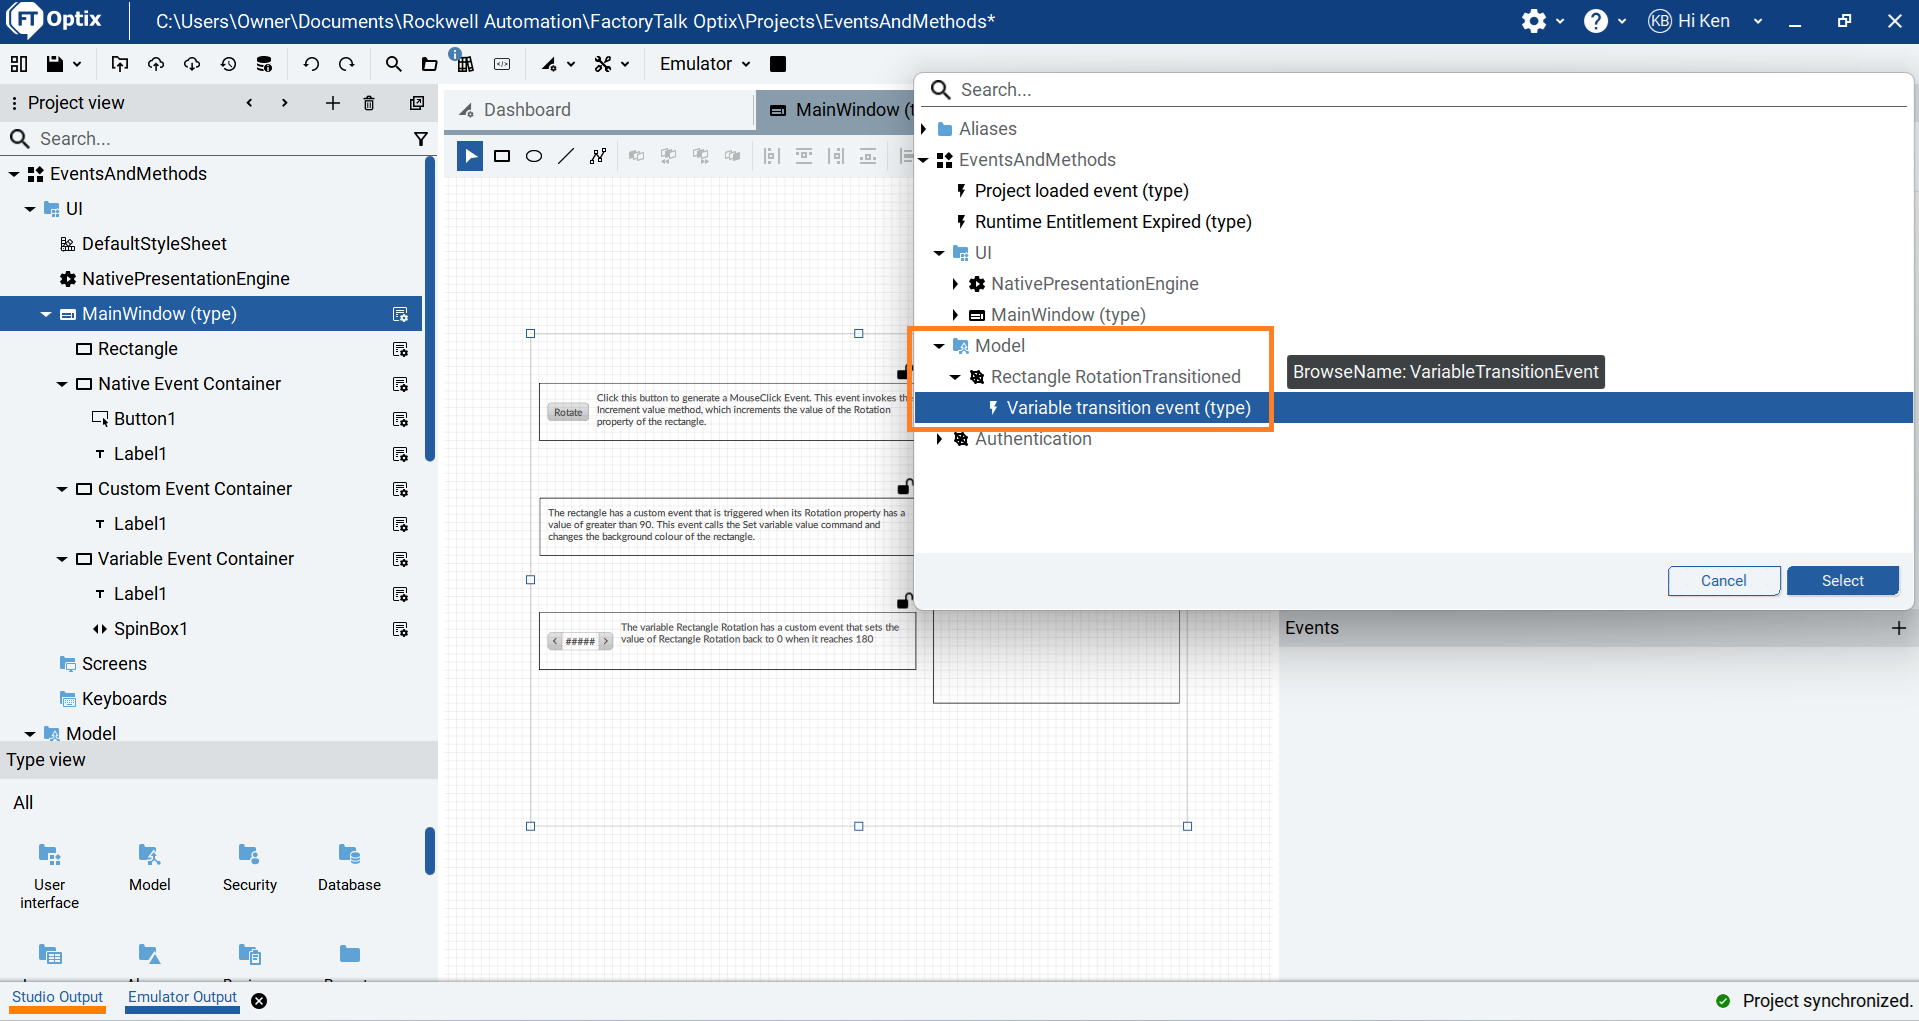
Task: Click the Database type folder icon
Action: pyautogui.click(x=349, y=854)
